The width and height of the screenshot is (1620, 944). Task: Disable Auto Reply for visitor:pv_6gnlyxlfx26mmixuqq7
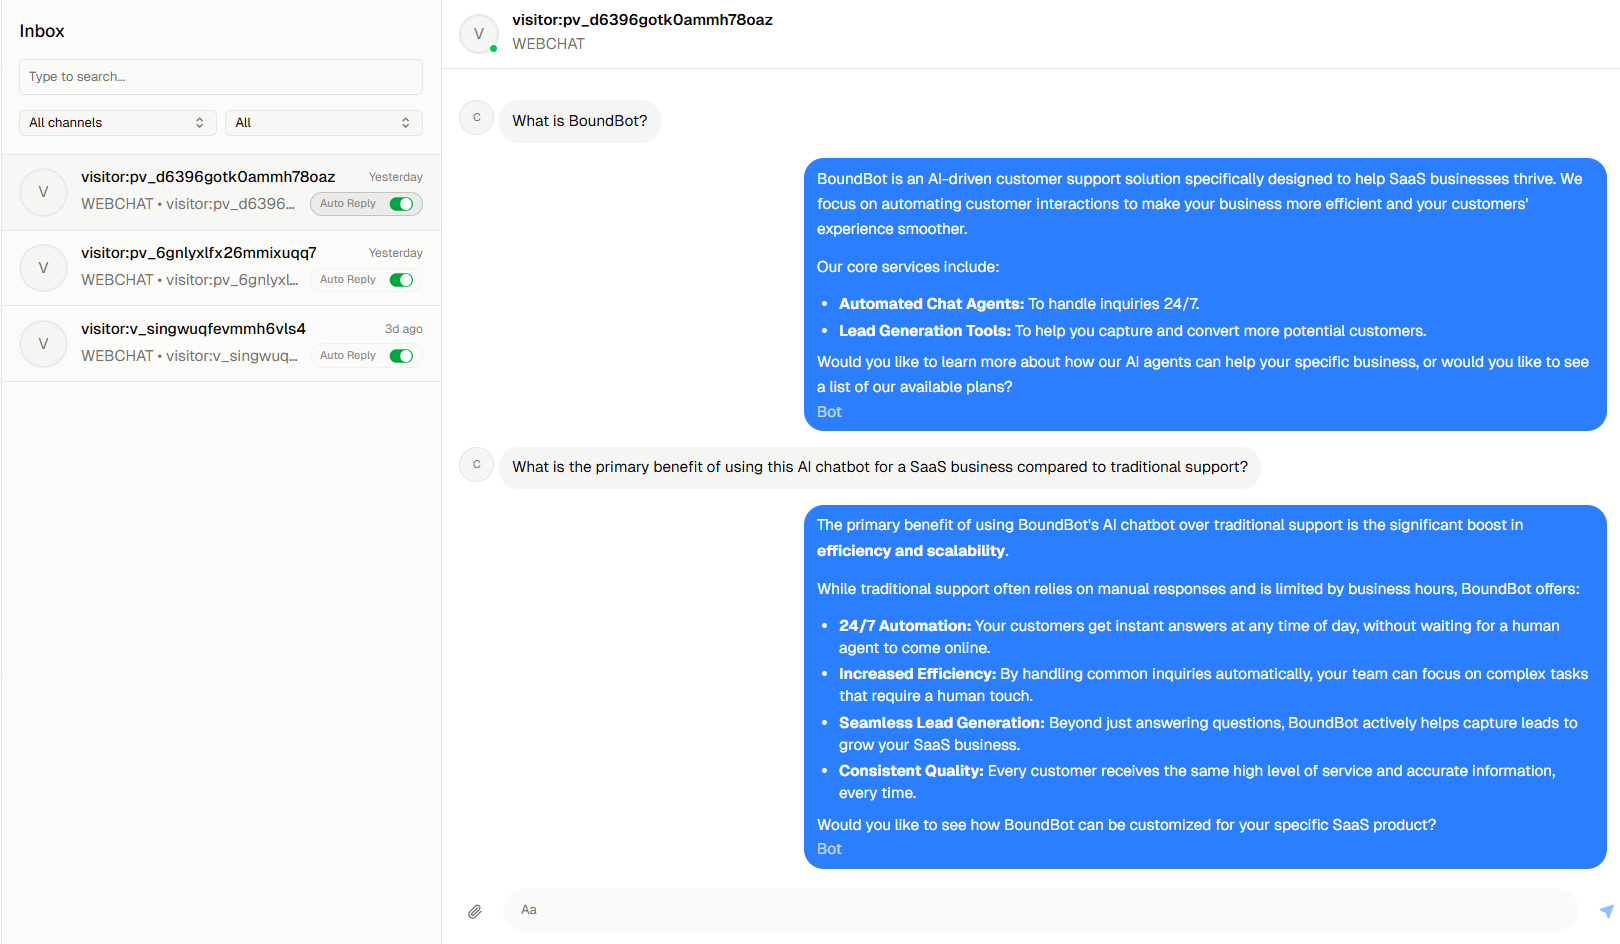[401, 279]
